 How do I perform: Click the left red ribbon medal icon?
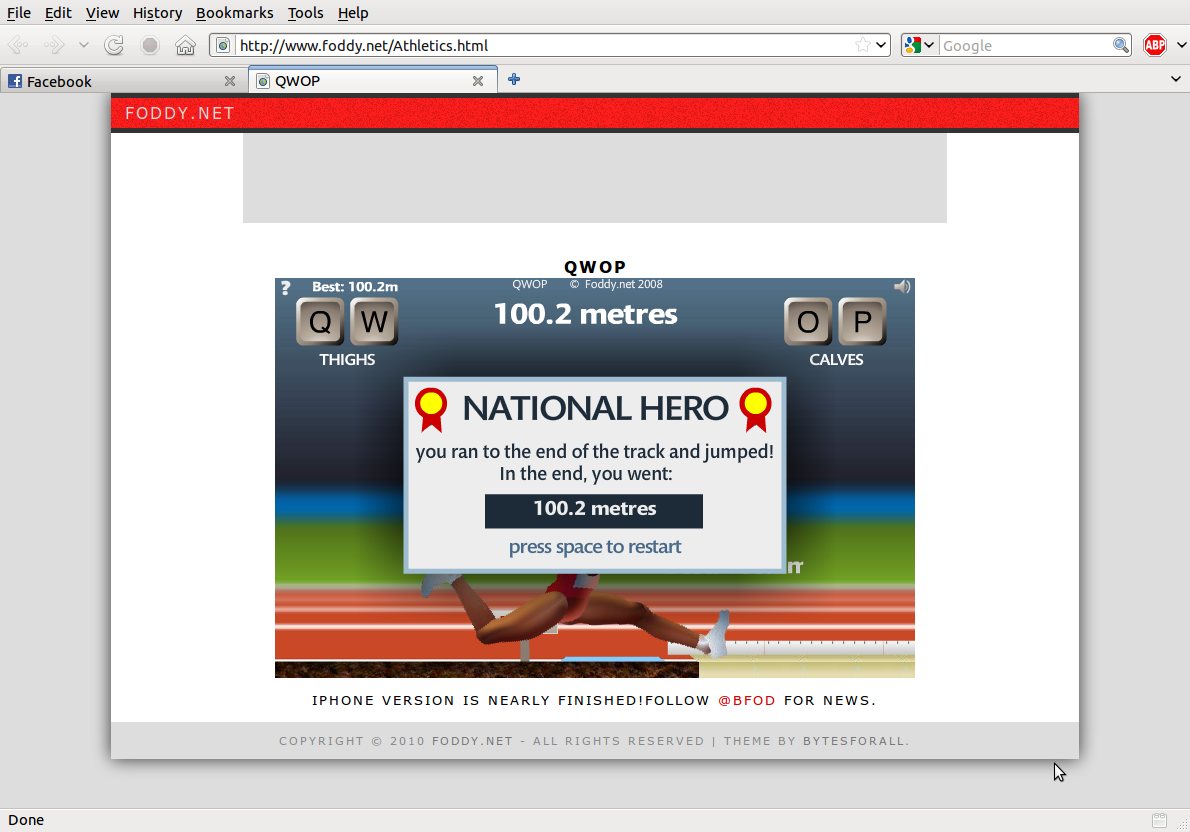click(x=431, y=409)
